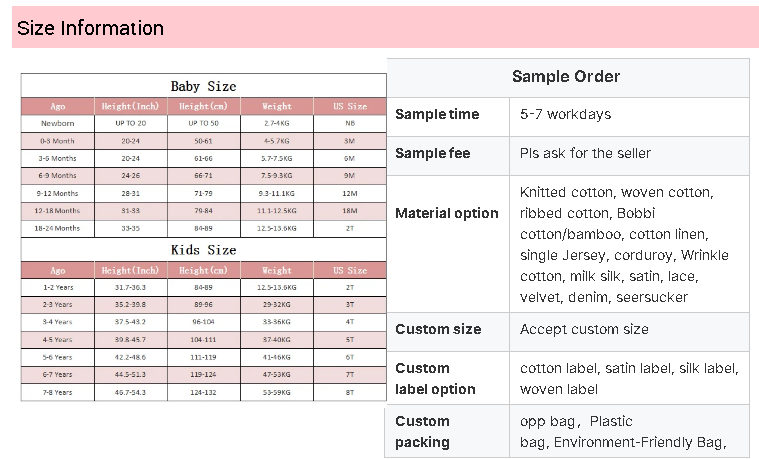Click the 7-8 Years row age cell
759x459 pixels.
58,392
